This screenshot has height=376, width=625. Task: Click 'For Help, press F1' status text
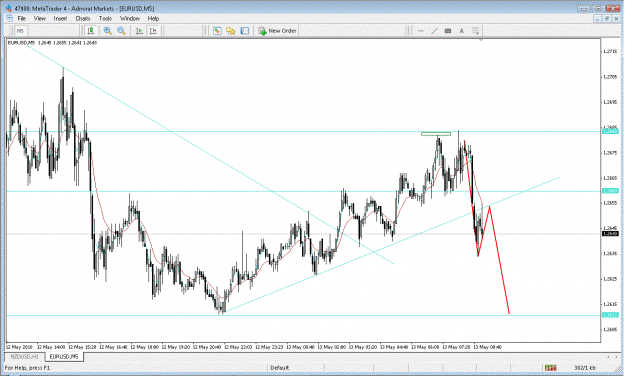(27, 368)
